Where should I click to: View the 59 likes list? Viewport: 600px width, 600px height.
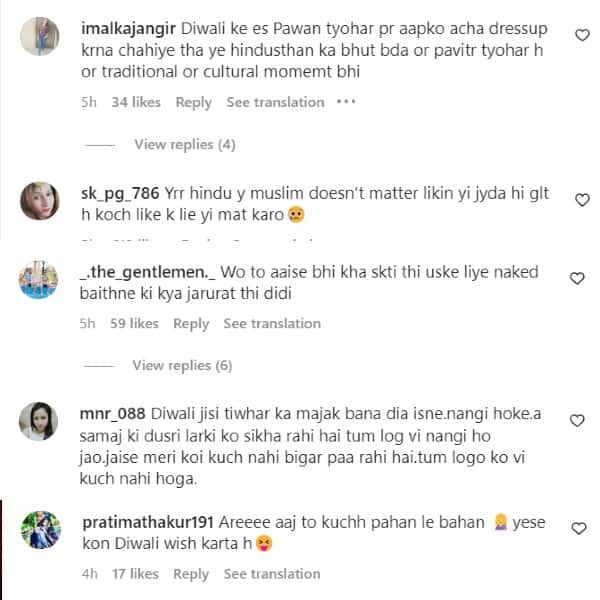tap(134, 323)
